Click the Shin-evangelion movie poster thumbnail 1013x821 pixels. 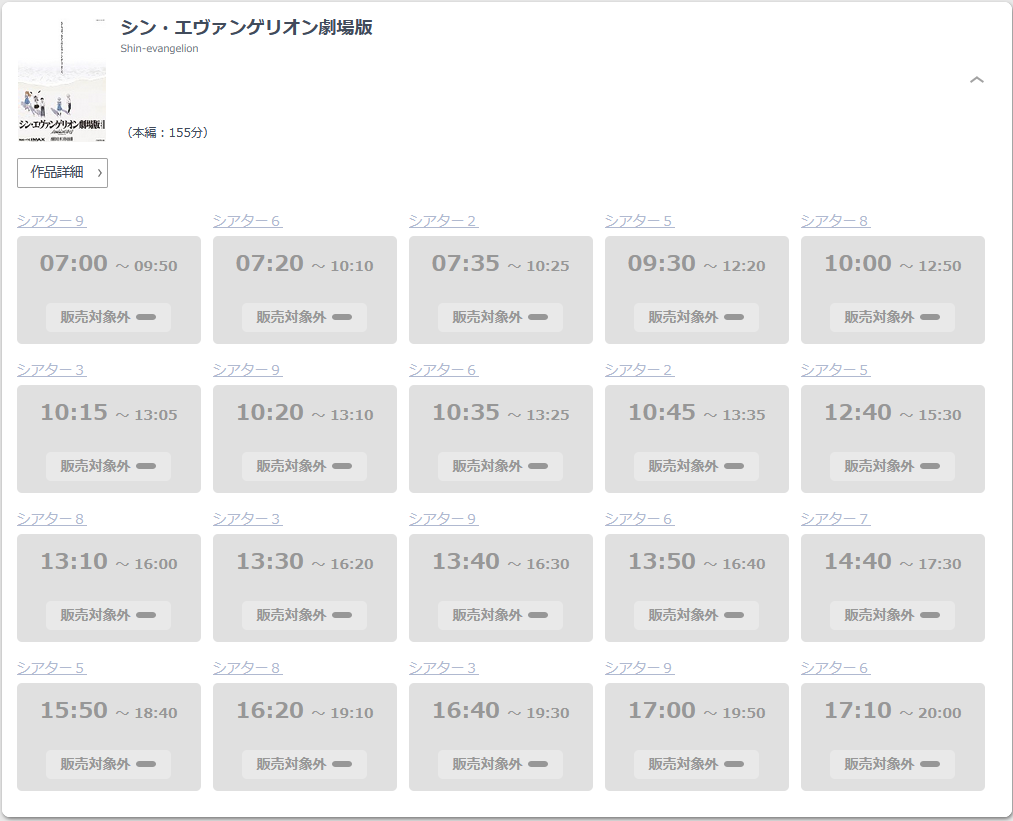point(61,80)
